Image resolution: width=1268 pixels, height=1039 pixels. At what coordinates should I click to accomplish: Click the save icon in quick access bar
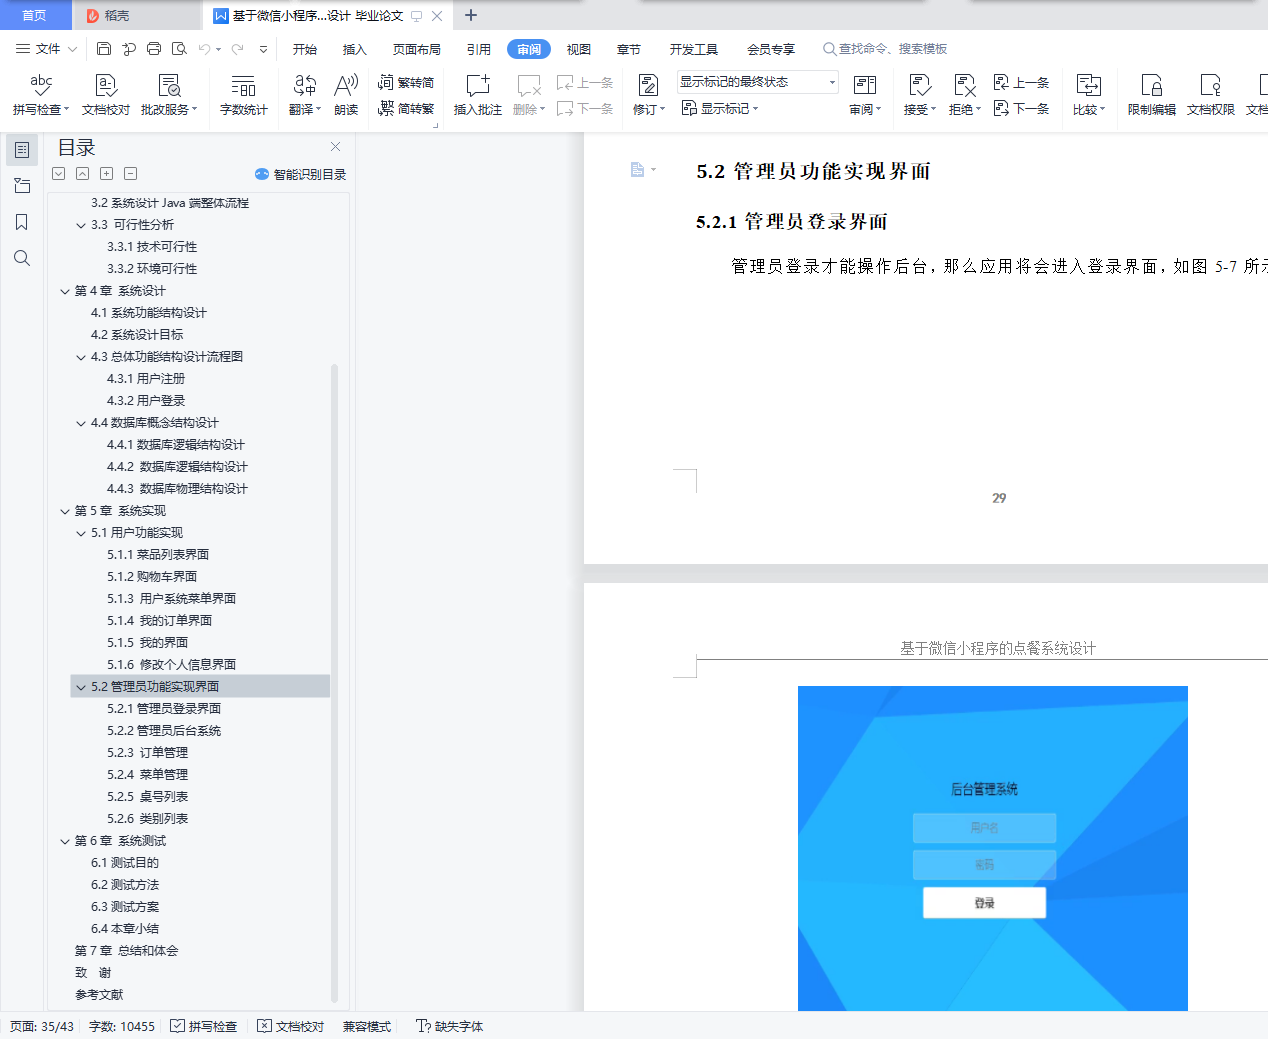[x=104, y=48]
